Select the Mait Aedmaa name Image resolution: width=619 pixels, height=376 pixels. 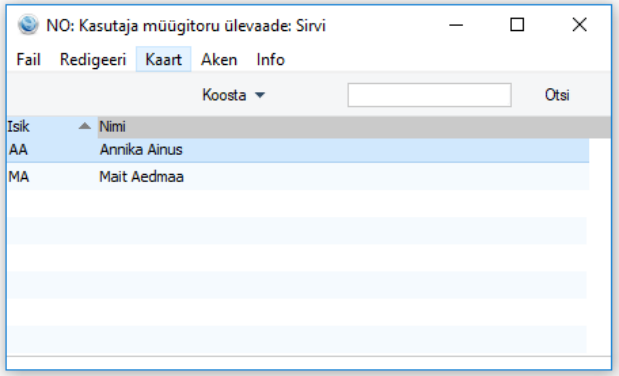[141, 177]
